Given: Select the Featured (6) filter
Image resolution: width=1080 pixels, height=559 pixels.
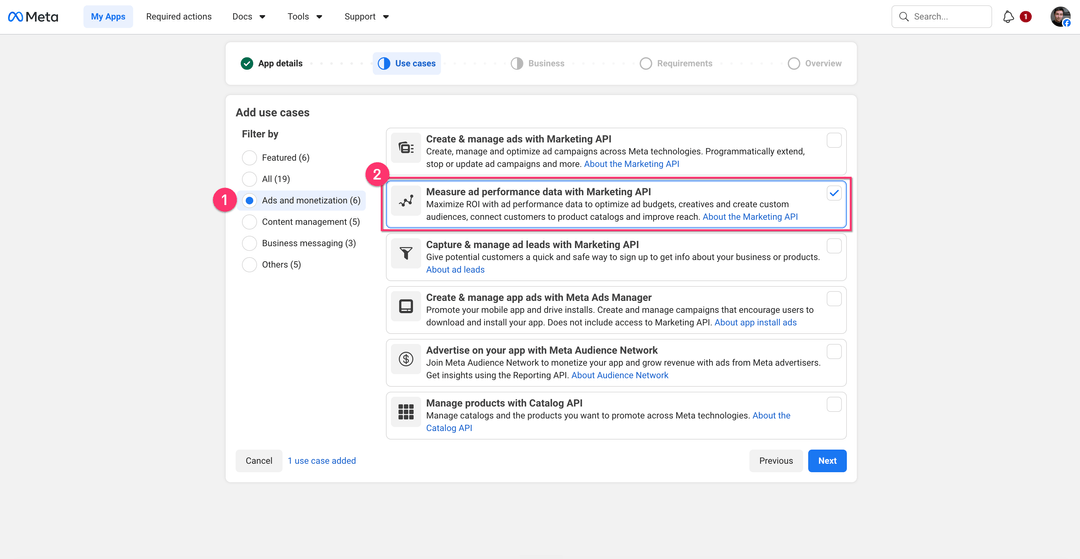Looking at the screenshot, I should click(249, 158).
